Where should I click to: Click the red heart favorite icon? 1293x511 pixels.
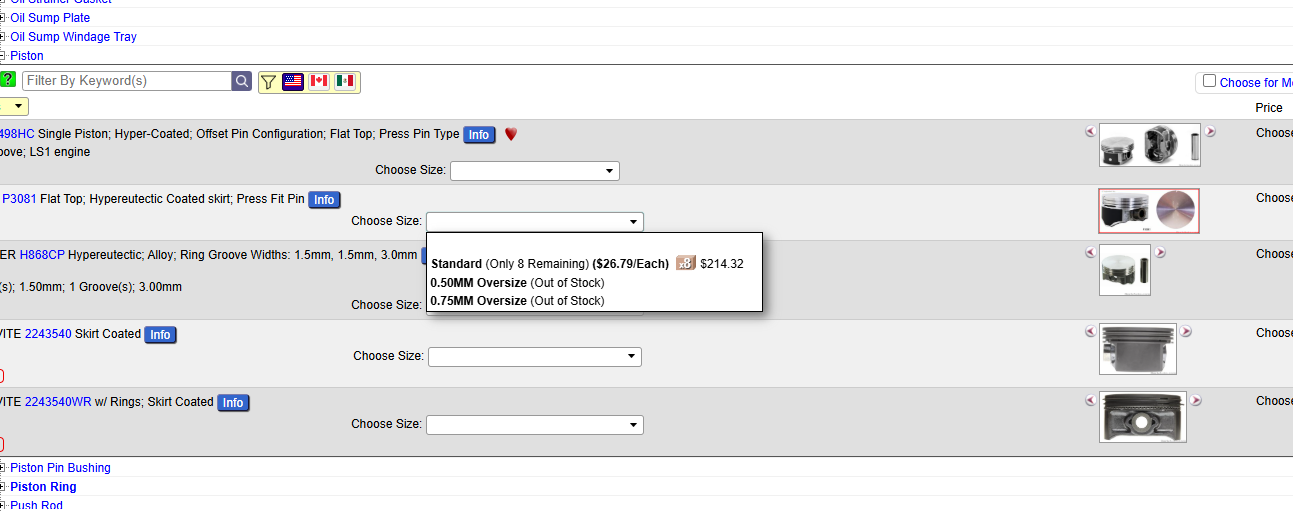510,134
